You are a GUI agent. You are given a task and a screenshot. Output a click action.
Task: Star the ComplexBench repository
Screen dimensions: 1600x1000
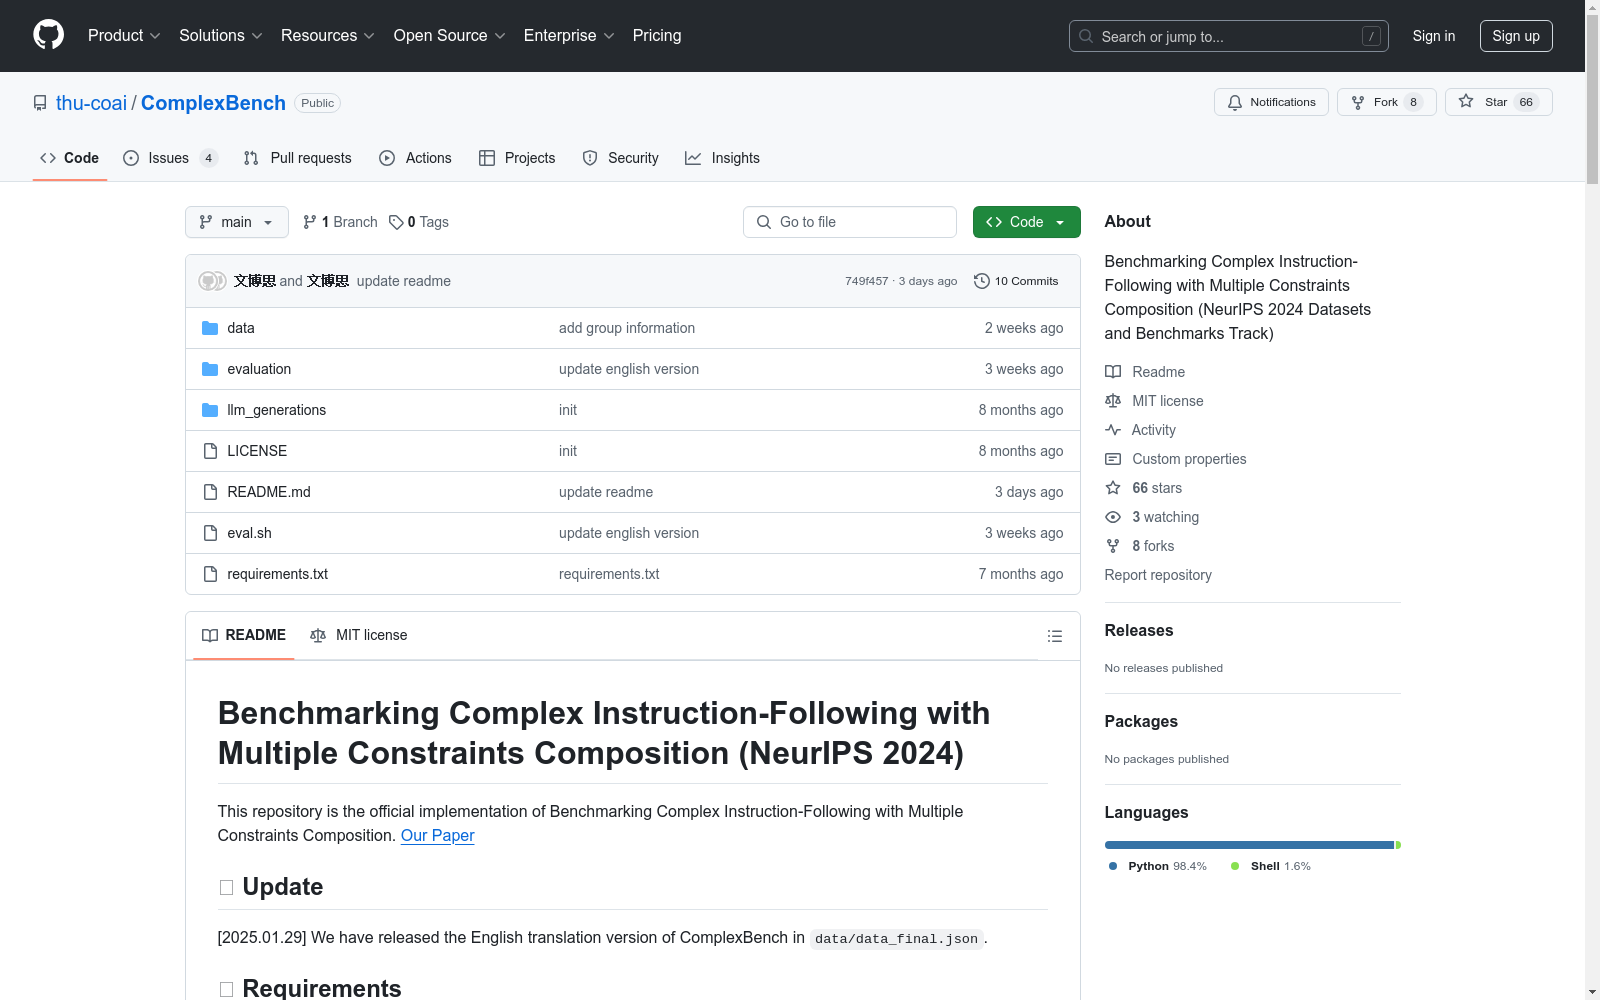tap(1498, 102)
